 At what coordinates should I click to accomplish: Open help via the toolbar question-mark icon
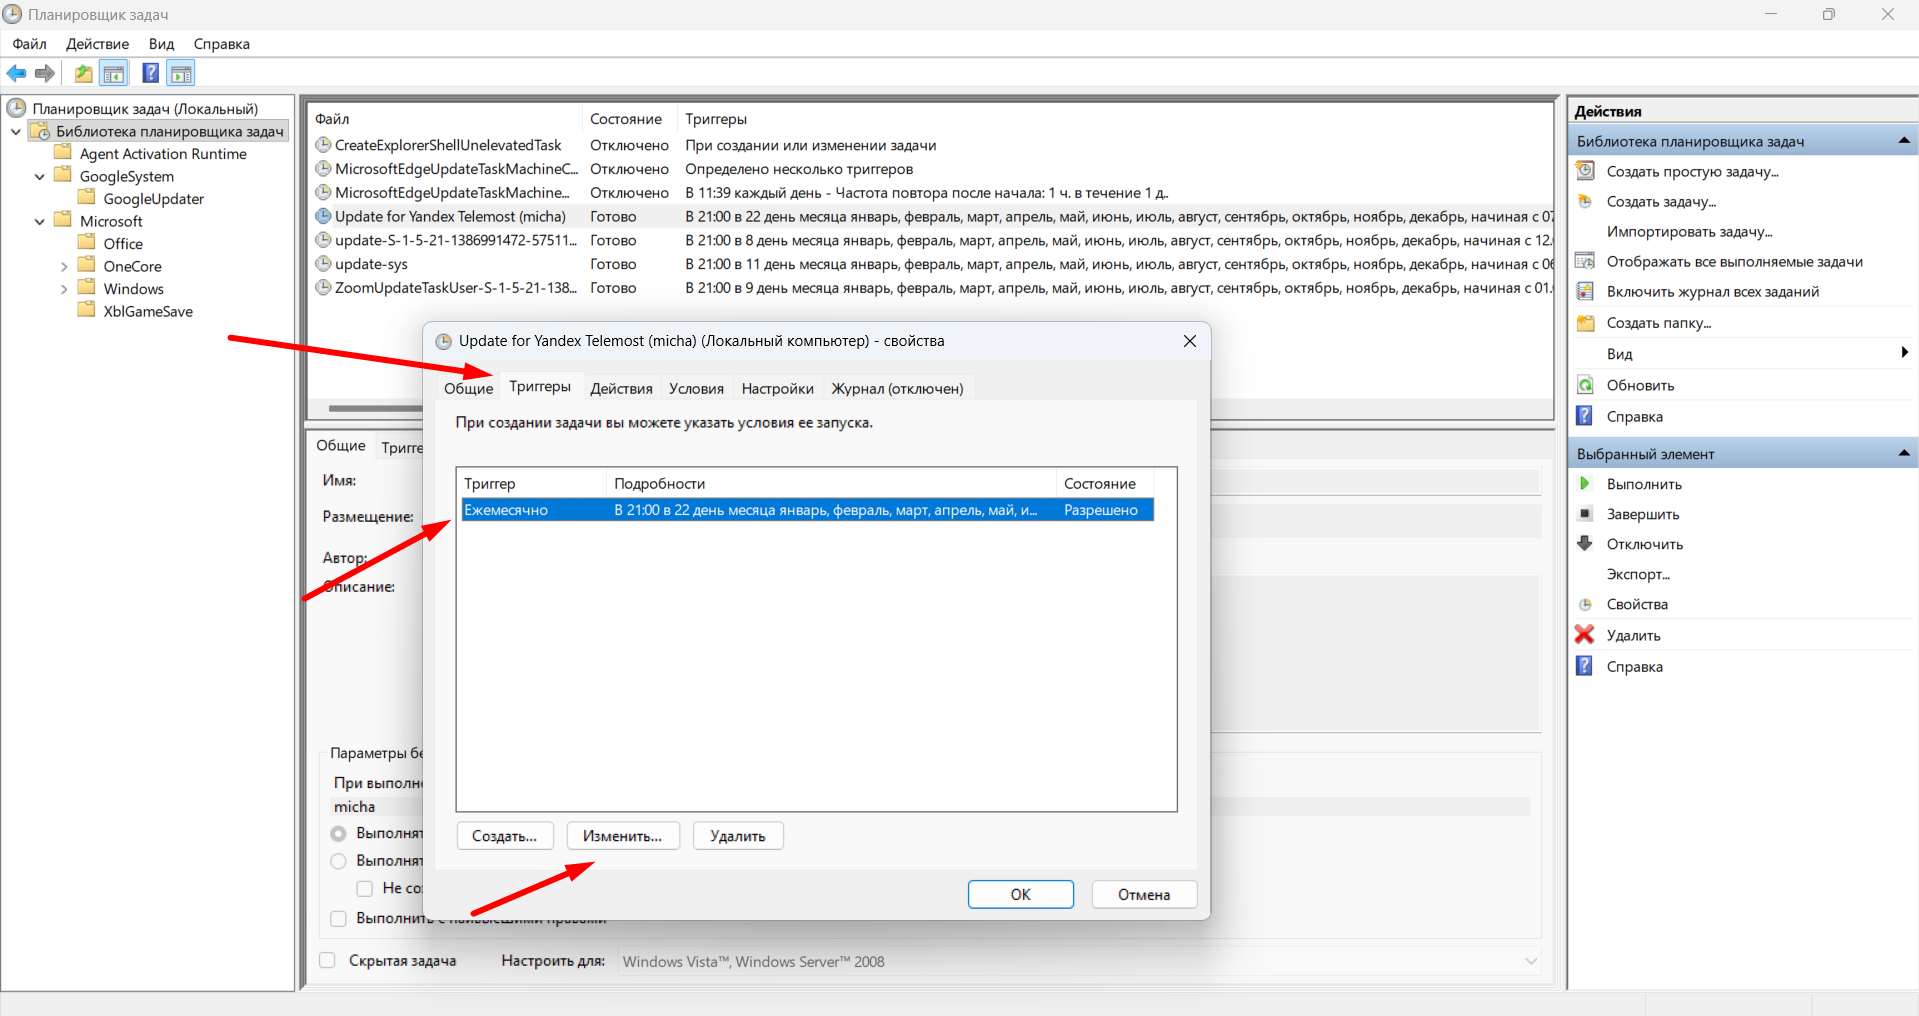click(x=151, y=73)
